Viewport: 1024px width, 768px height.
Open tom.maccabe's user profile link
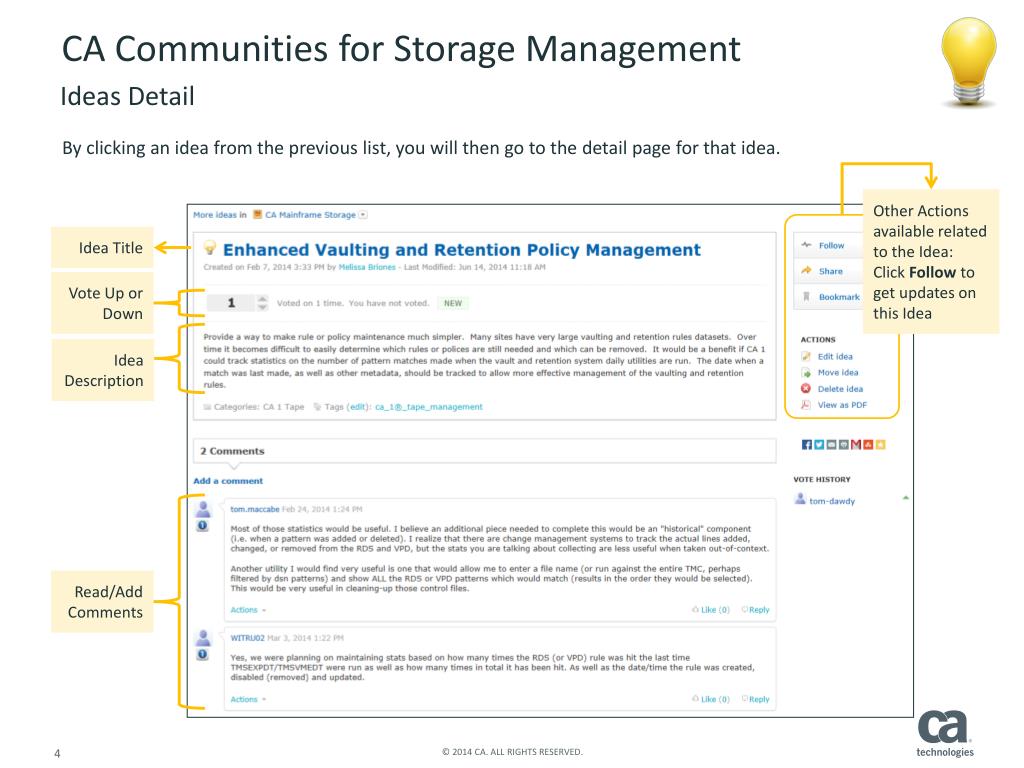(x=255, y=509)
